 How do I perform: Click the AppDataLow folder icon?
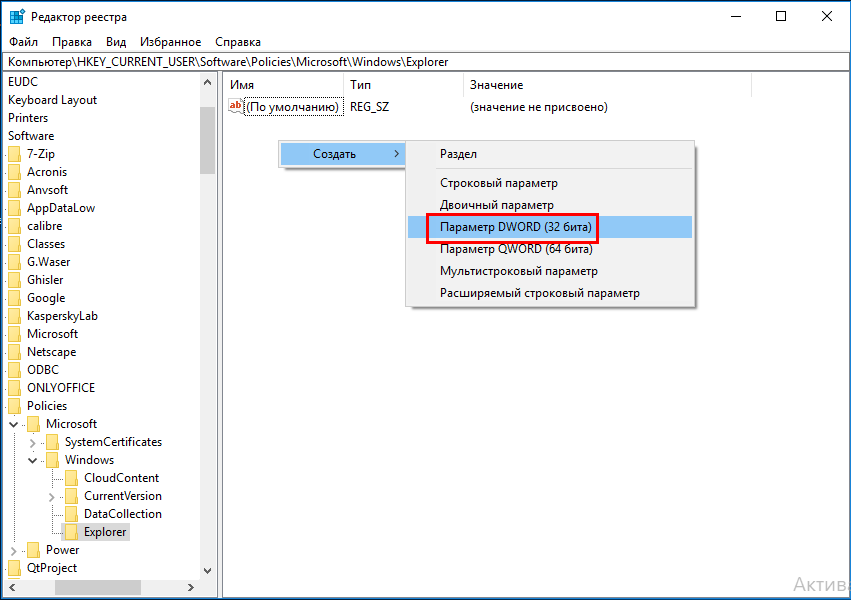pos(15,208)
